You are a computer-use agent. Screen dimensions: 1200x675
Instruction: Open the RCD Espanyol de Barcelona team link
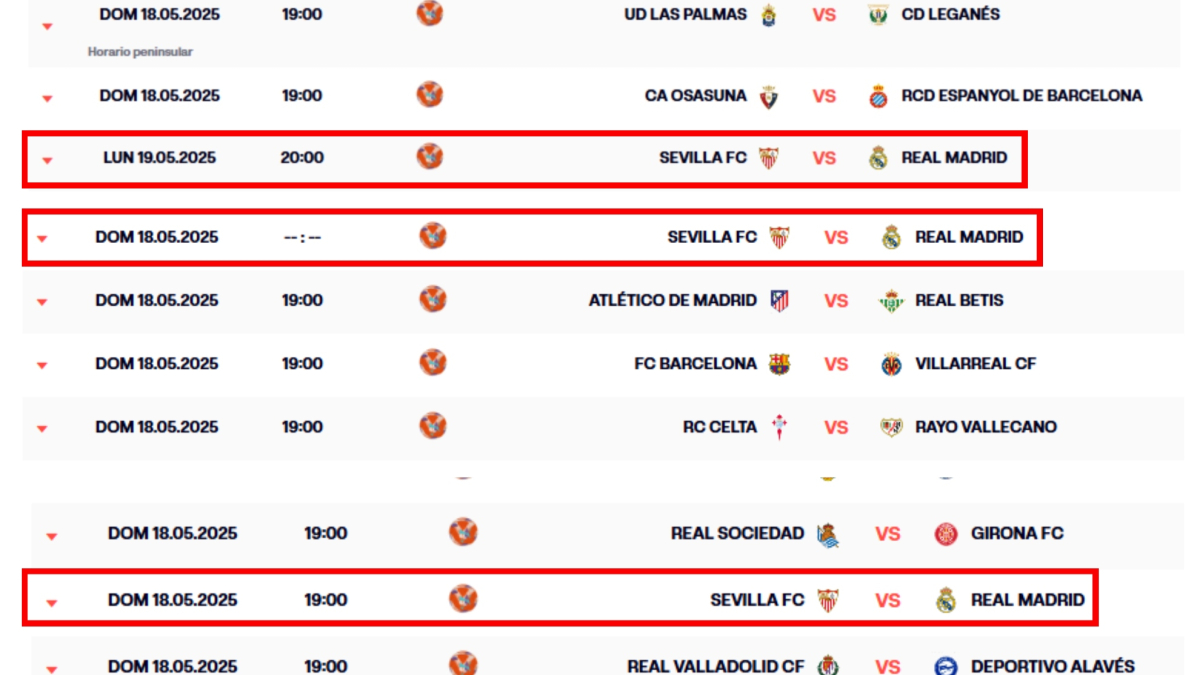click(x=1021, y=96)
